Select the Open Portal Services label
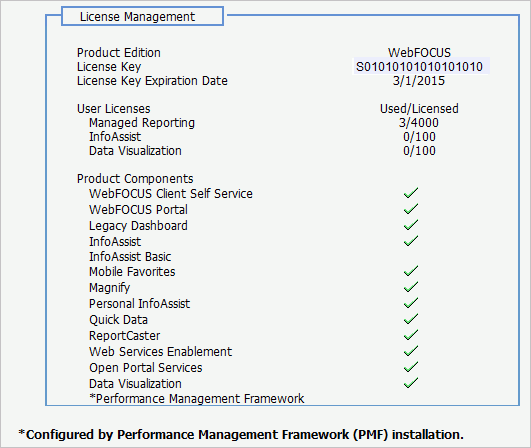The image size is (531, 448). [x=146, y=368]
